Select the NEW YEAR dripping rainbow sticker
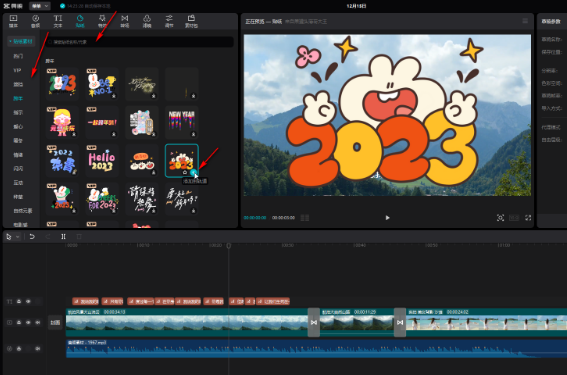This screenshot has width=567, height=375. pos(182,122)
